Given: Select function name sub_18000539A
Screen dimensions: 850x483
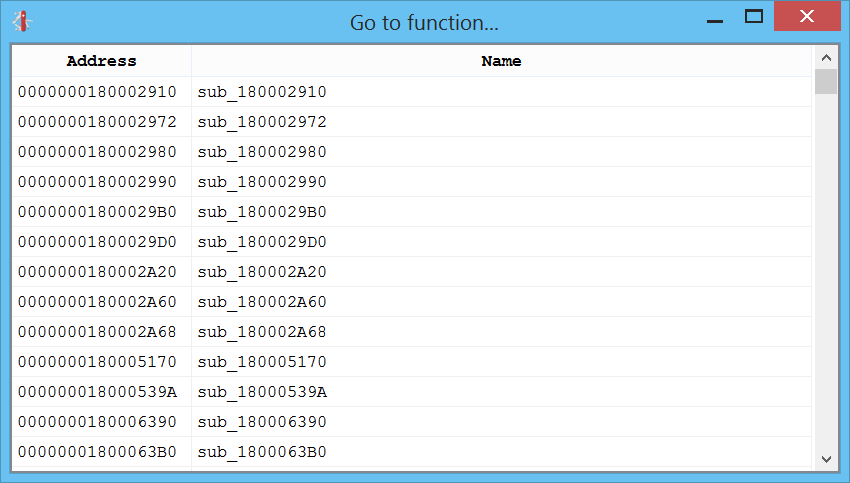Looking at the screenshot, I should click(x=262, y=391).
